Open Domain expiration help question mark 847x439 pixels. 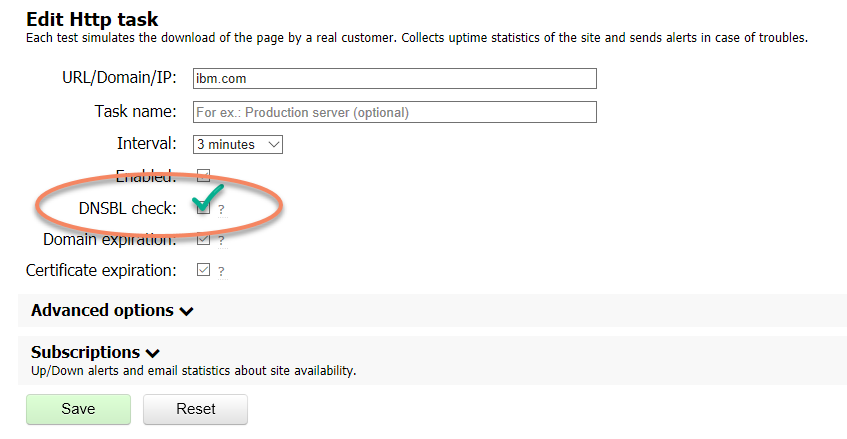click(x=221, y=240)
